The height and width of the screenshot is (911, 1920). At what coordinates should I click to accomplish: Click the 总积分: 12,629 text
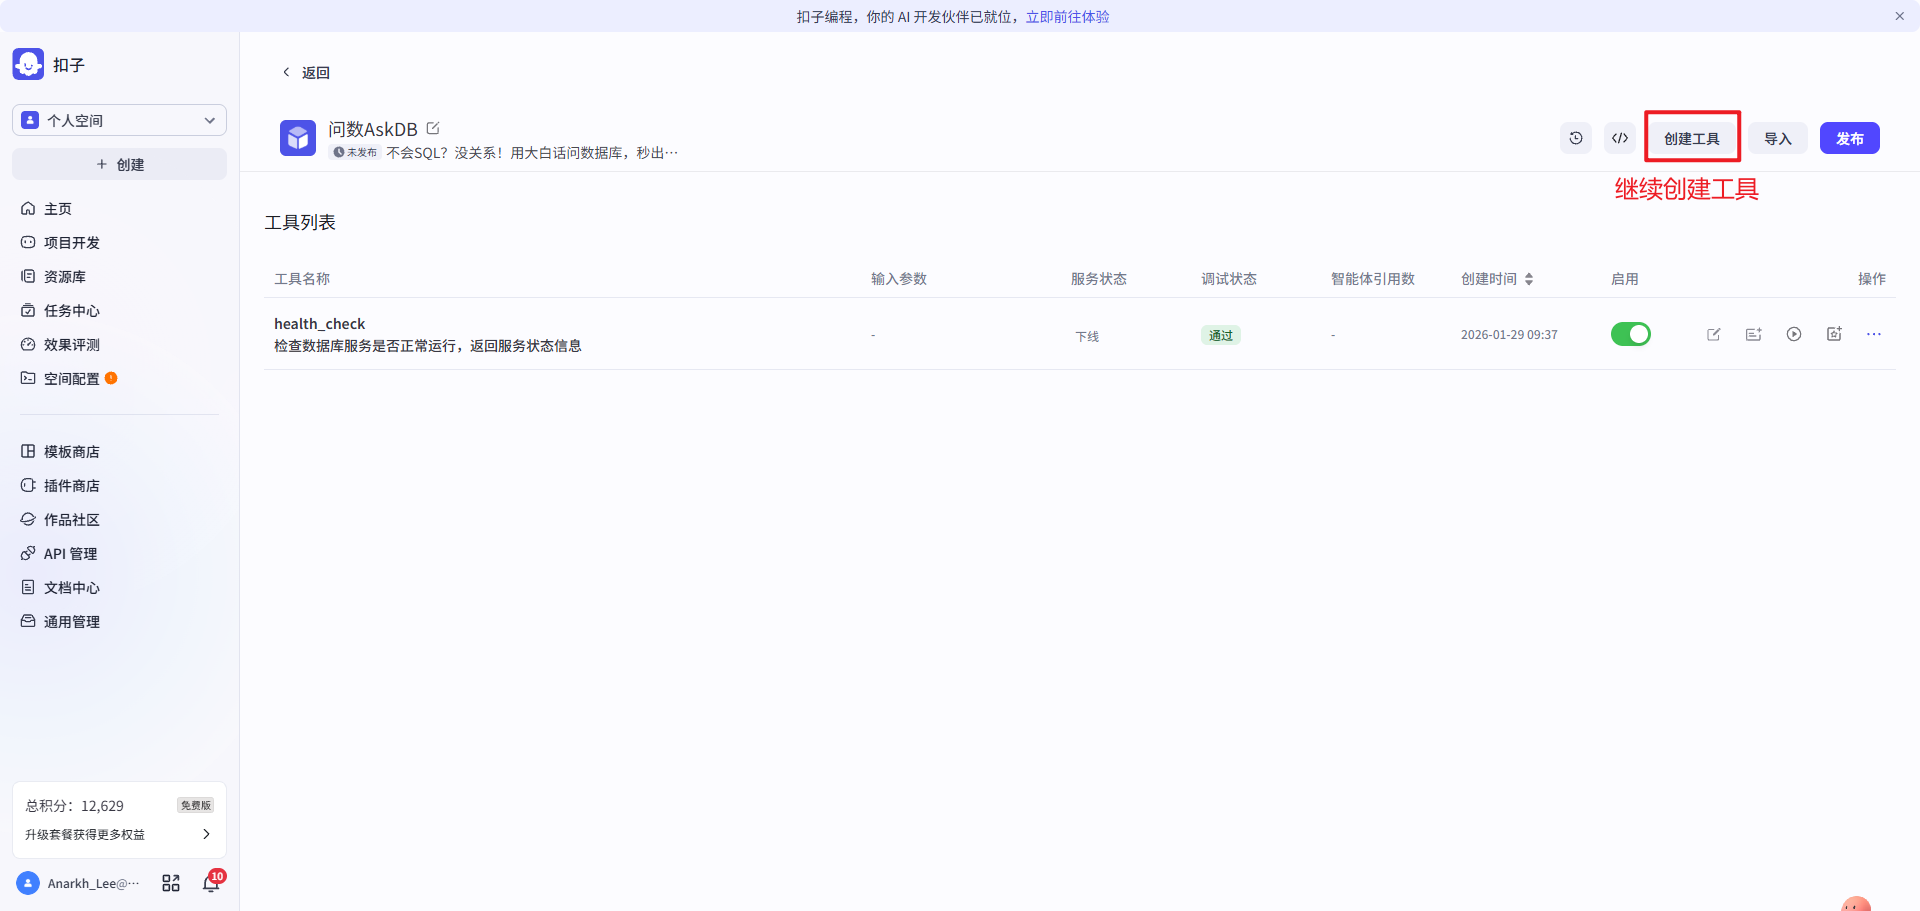75,805
